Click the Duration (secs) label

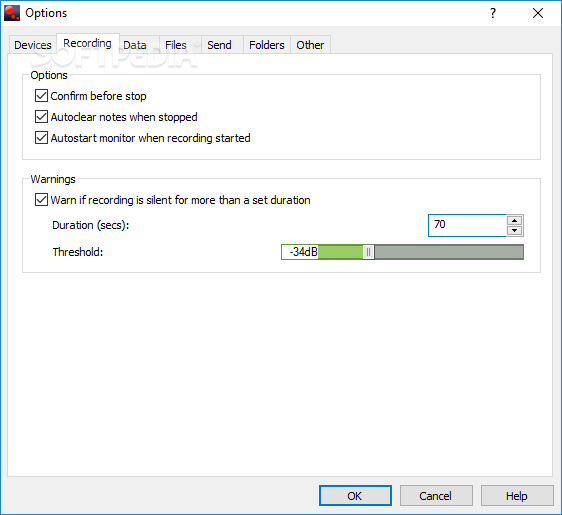[91, 225]
